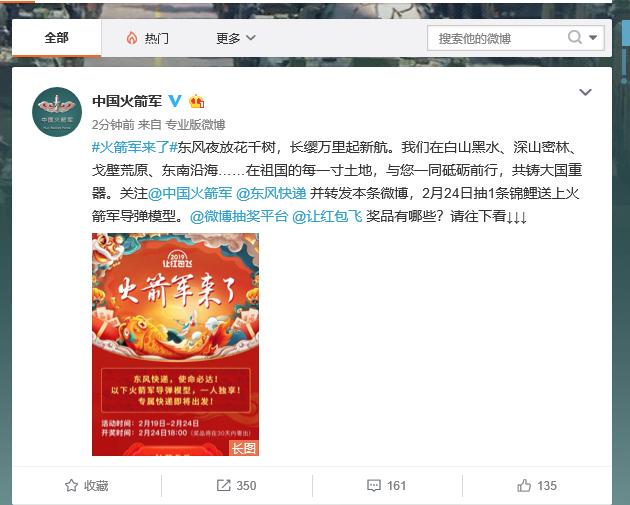This screenshot has width=630, height=505.
Task: Expand the 更多 dropdown
Action: pyautogui.click(x=236, y=39)
